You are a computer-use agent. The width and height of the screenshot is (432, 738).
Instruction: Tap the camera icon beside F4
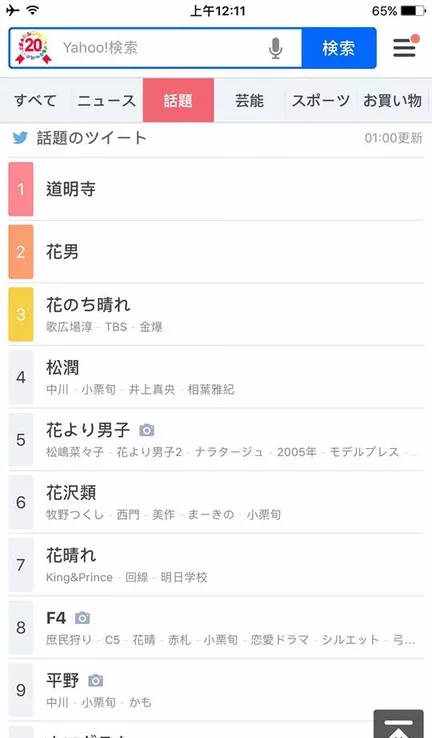pos(82,618)
